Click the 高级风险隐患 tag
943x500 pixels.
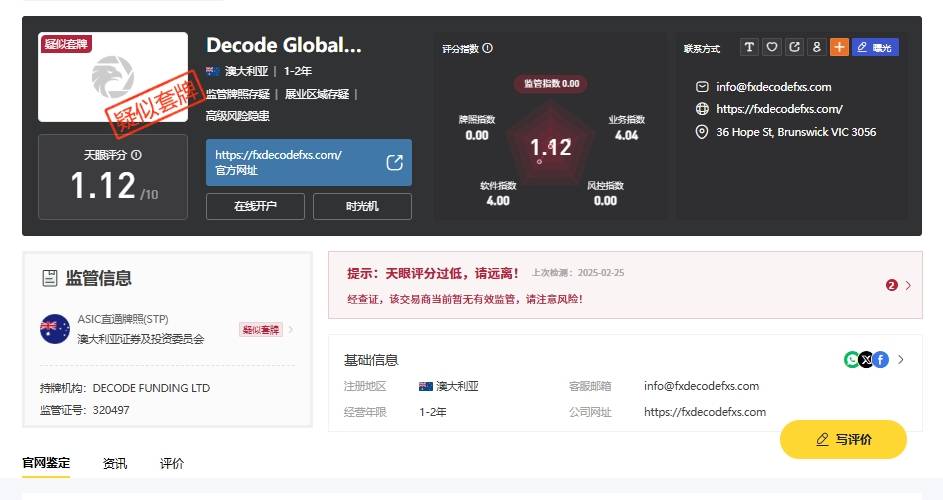tap(238, 116)
